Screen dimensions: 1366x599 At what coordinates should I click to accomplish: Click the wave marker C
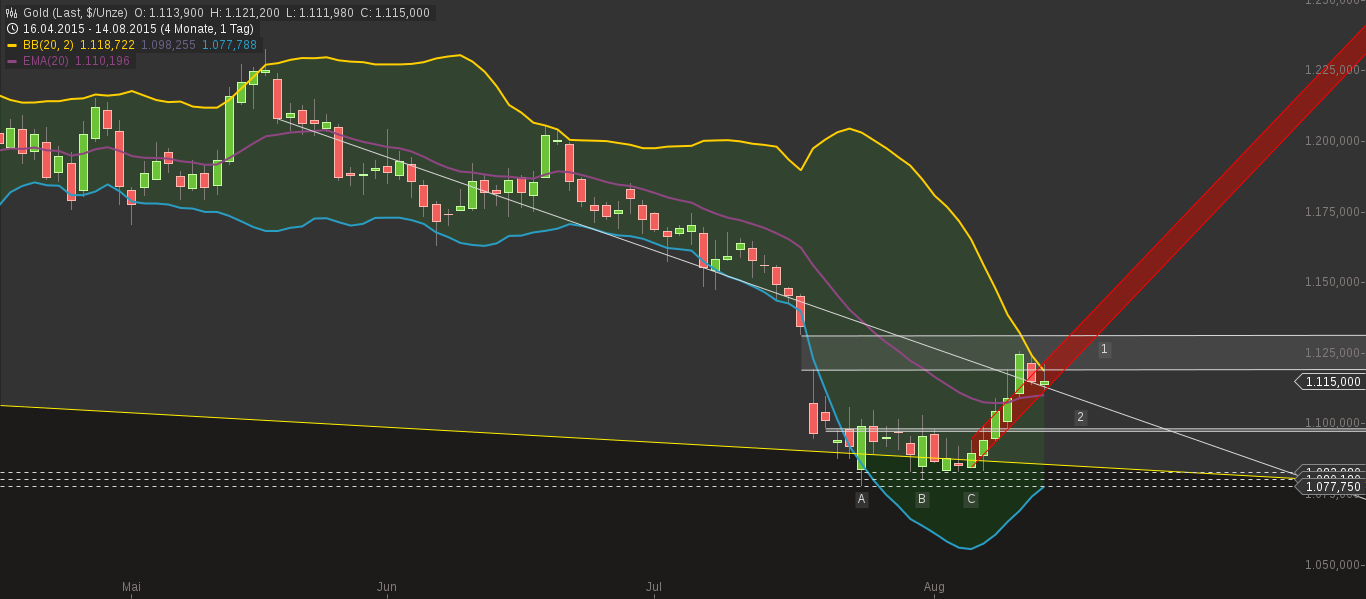pyautogui.click(x=971, y=499)
